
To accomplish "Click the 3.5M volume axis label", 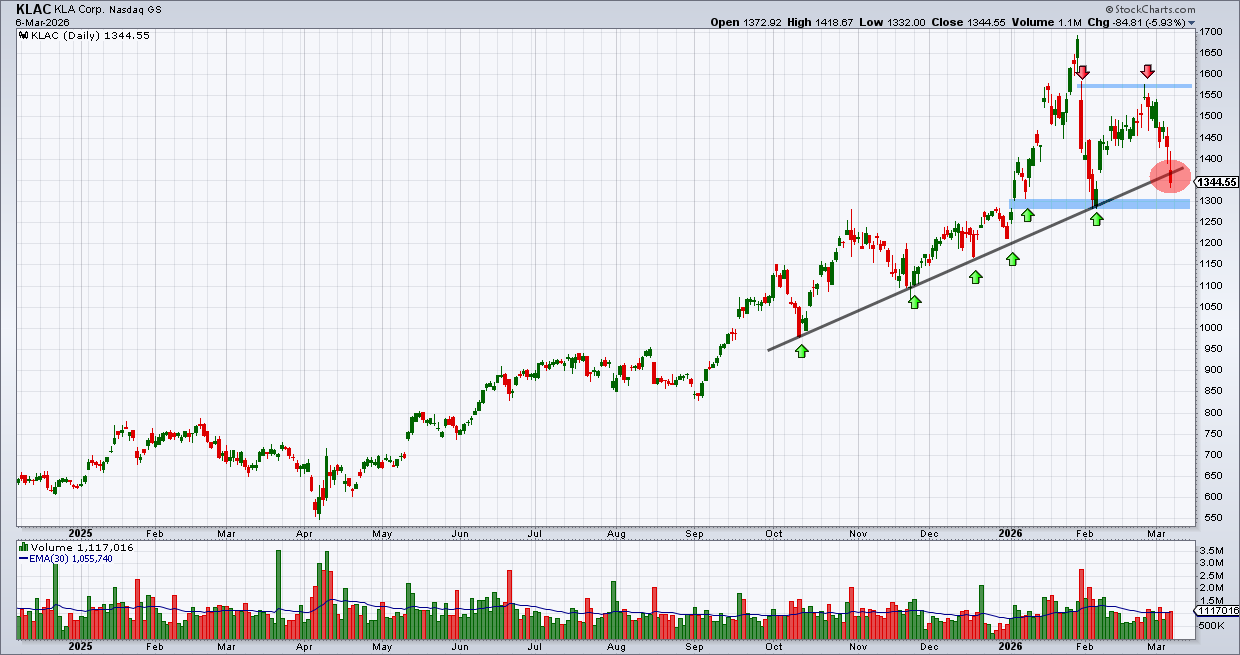I will tap(1210, 551).
